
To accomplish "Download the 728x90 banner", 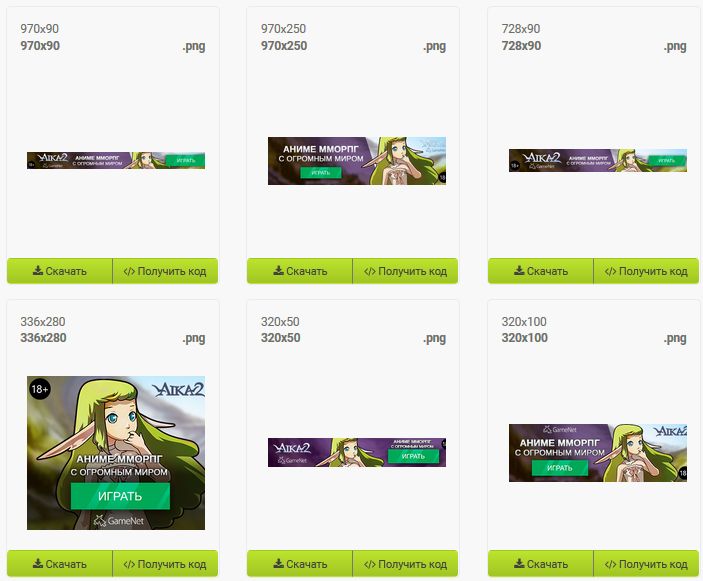I will click(x=541, y=271).
